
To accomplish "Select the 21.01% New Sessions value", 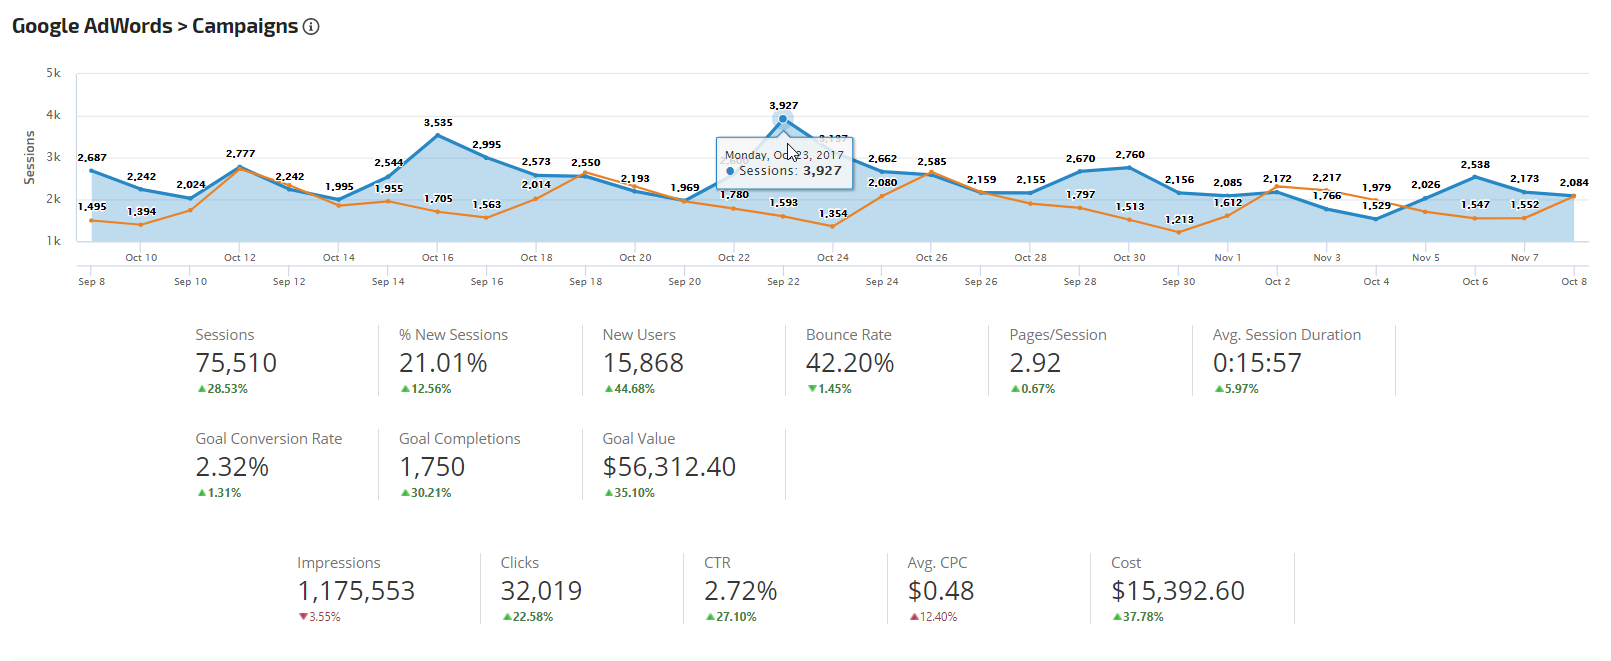I will coord(443,363).
